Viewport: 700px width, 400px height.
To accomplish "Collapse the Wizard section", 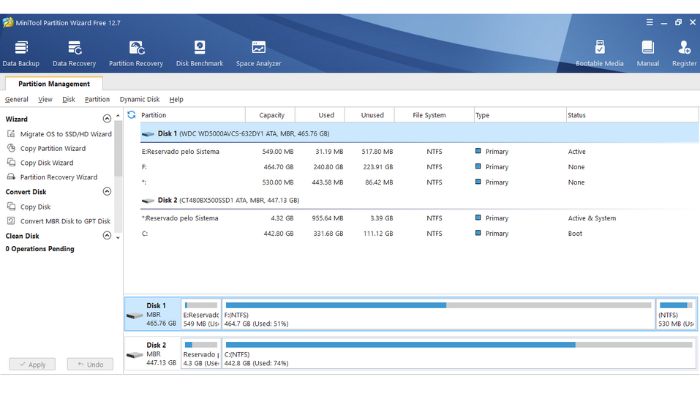I will click(x=107, y=118).
